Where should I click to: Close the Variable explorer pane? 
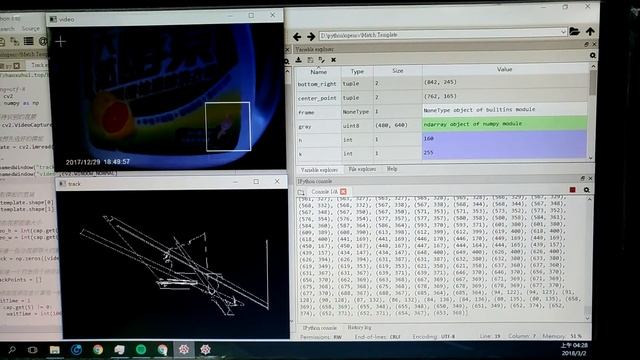click(594, 44)
